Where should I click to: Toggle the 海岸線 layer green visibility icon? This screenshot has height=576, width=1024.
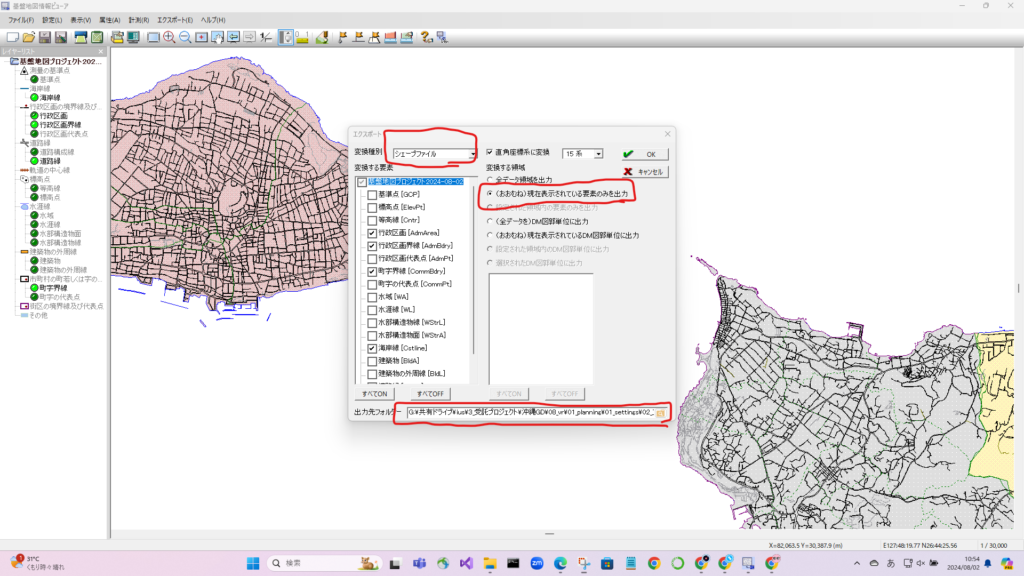coord(34,97)
